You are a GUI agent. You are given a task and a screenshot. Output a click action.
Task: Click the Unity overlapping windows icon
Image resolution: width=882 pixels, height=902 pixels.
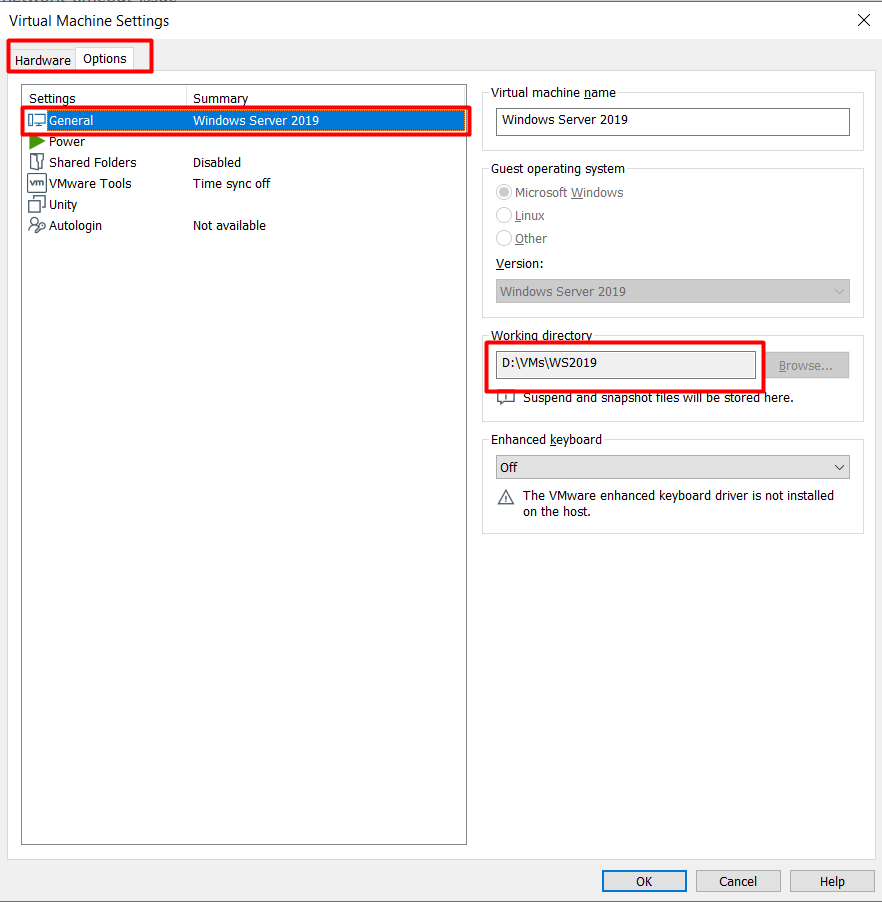37,204
